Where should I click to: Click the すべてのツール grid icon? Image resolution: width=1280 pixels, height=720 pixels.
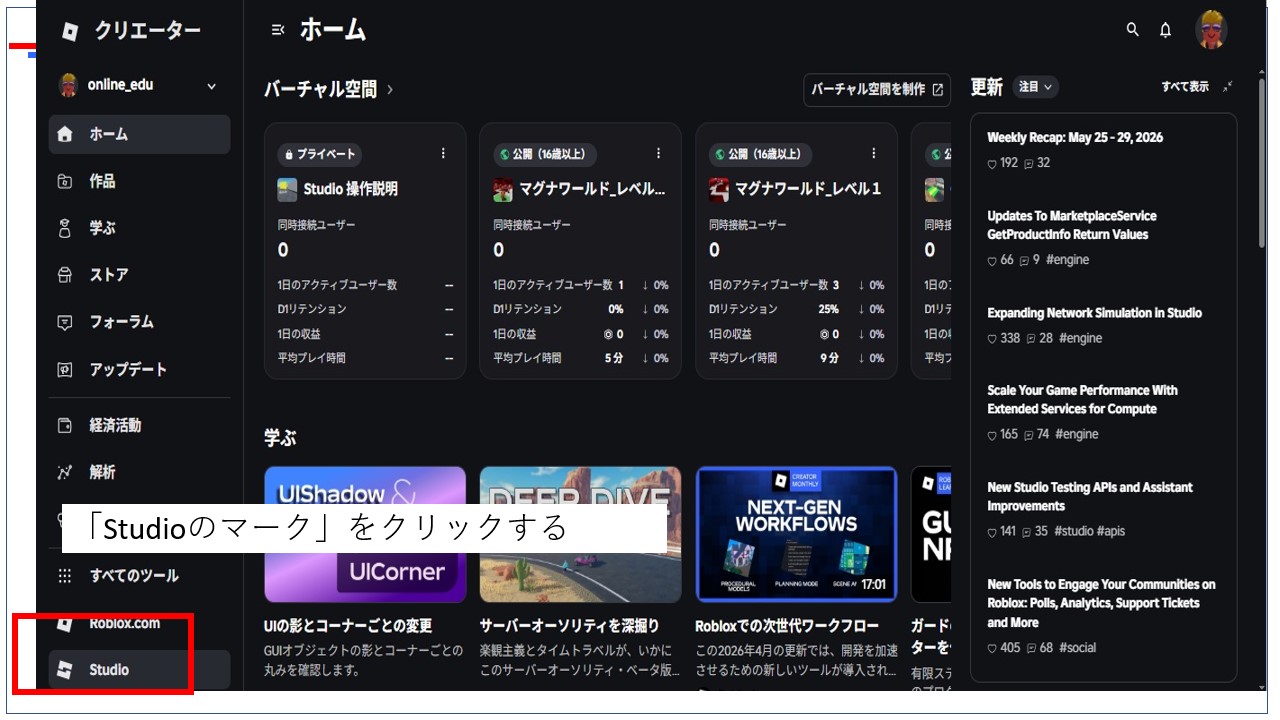pos(65,576)
